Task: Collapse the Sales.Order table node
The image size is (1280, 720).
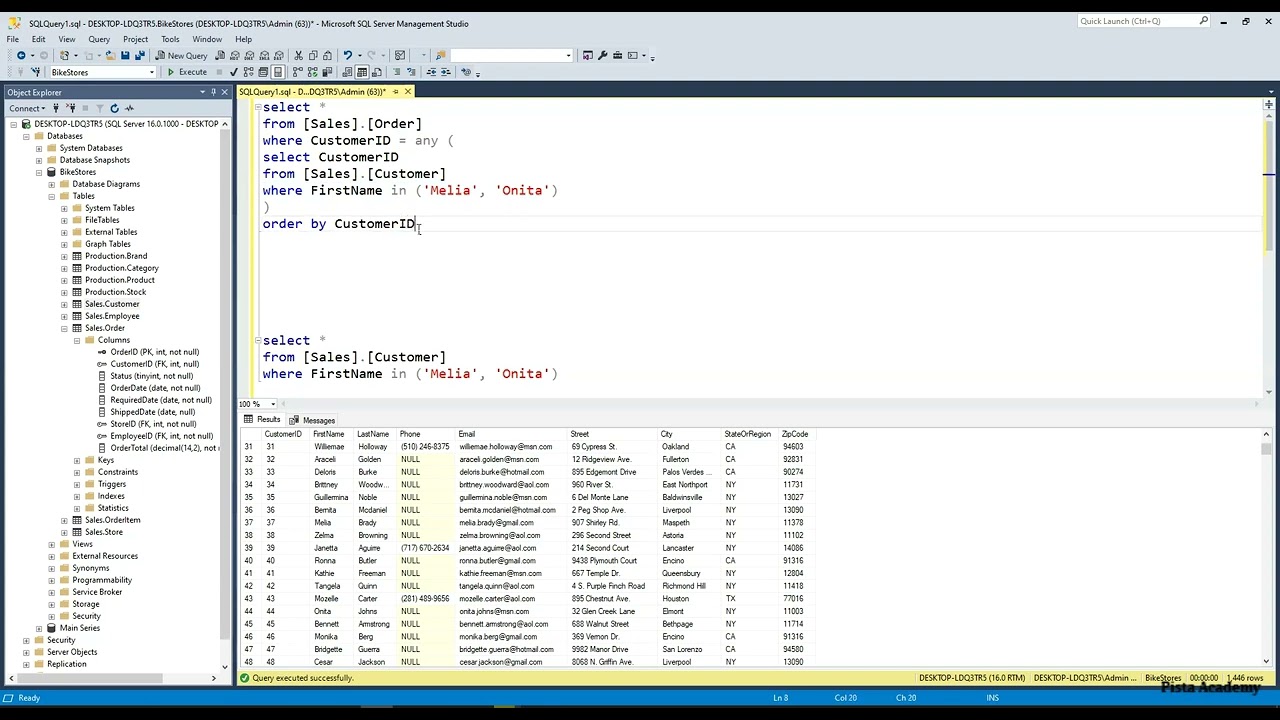Action: coord(65,328)
